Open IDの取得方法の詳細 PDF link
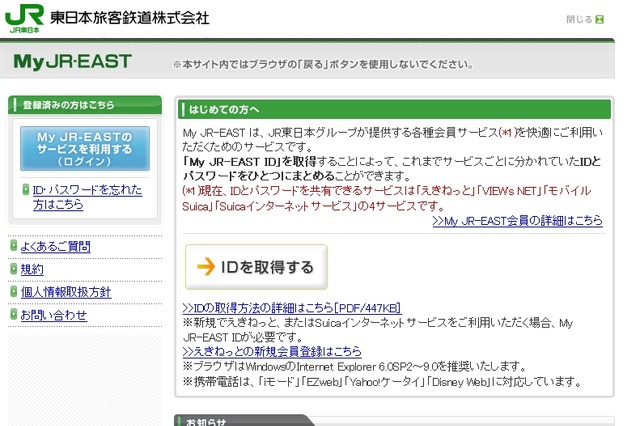Screen dimensions: 640x426 pyautogui.click(x=292, y=308)
